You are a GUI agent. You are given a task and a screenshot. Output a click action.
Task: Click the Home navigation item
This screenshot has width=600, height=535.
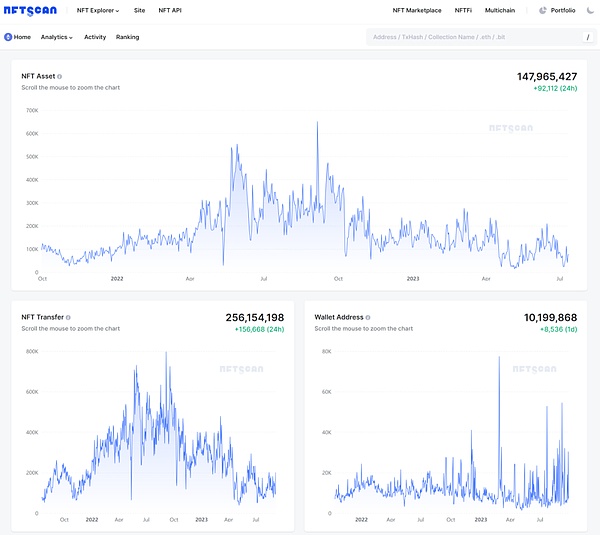click(22, 37)
